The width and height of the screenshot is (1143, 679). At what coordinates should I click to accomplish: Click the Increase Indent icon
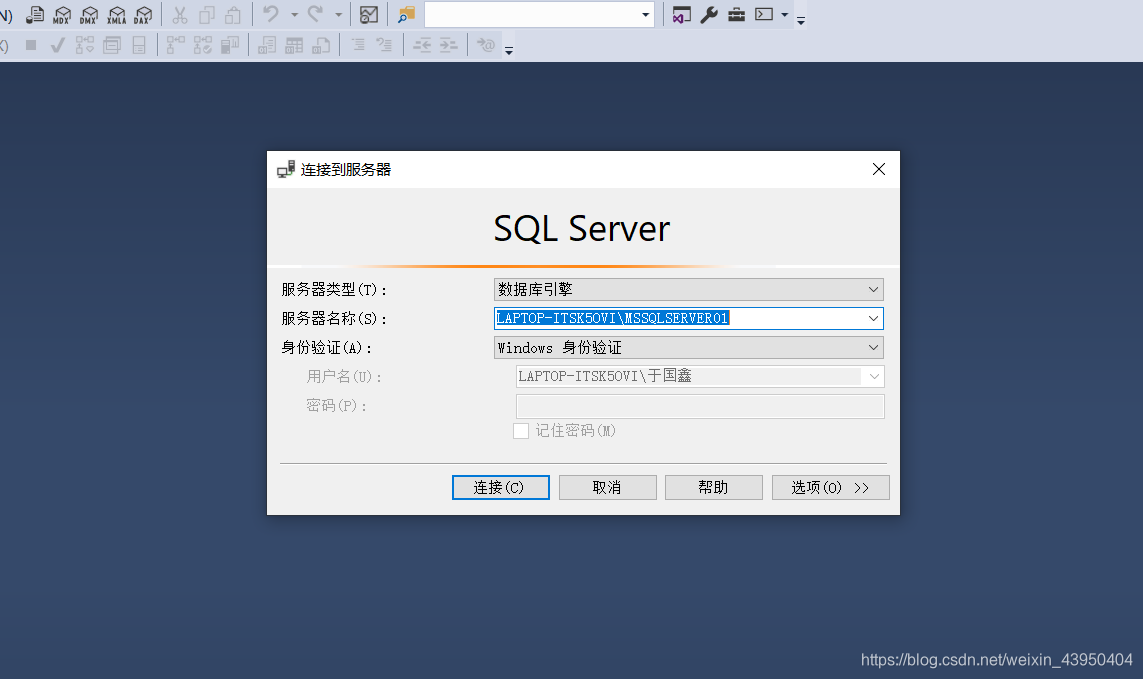click(x=448, y=45)
